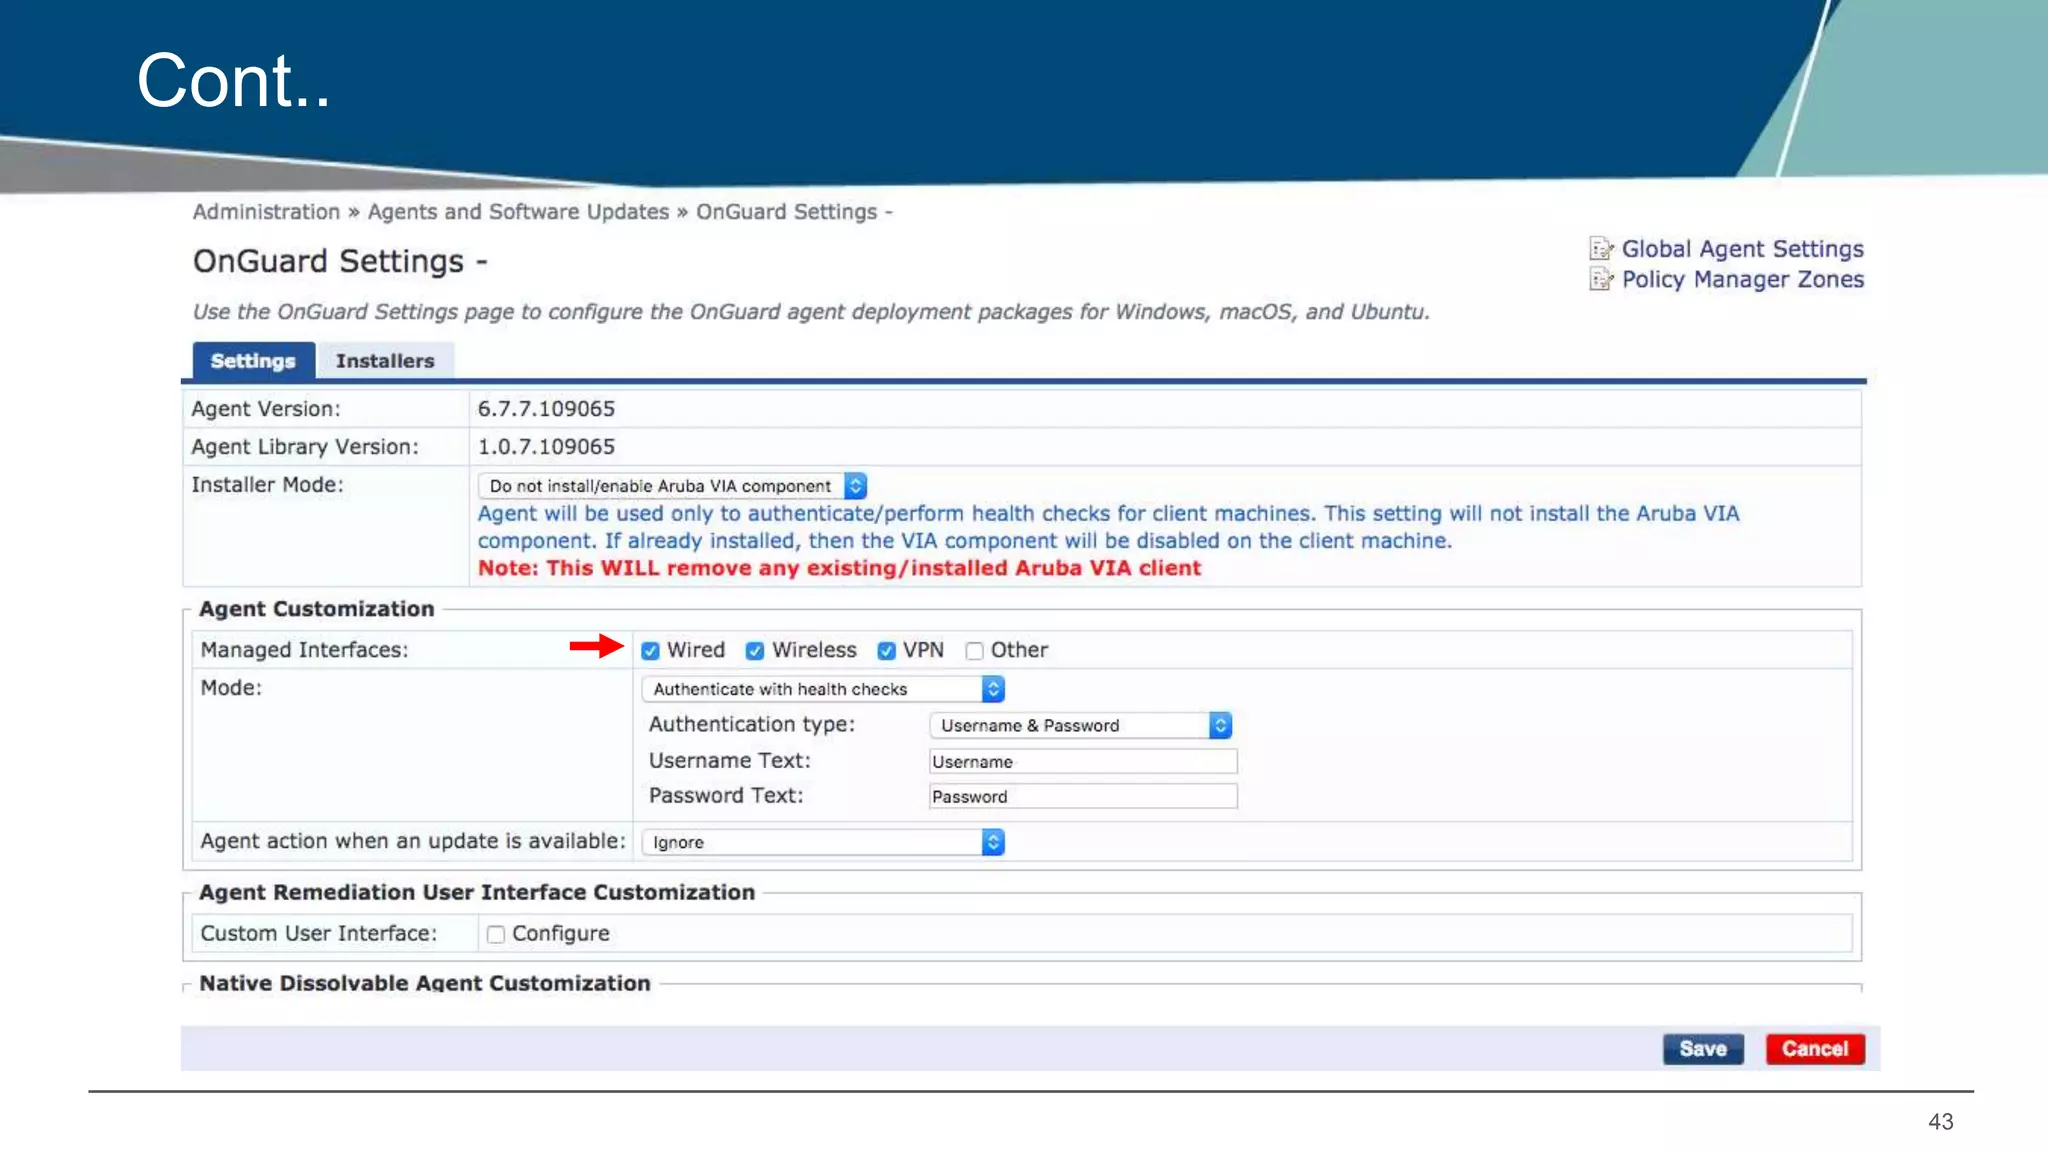Click the Agent Version value 6.7.7.109065
The width and height of the screenshot is (2048, 1152).
tap(546, 409)
